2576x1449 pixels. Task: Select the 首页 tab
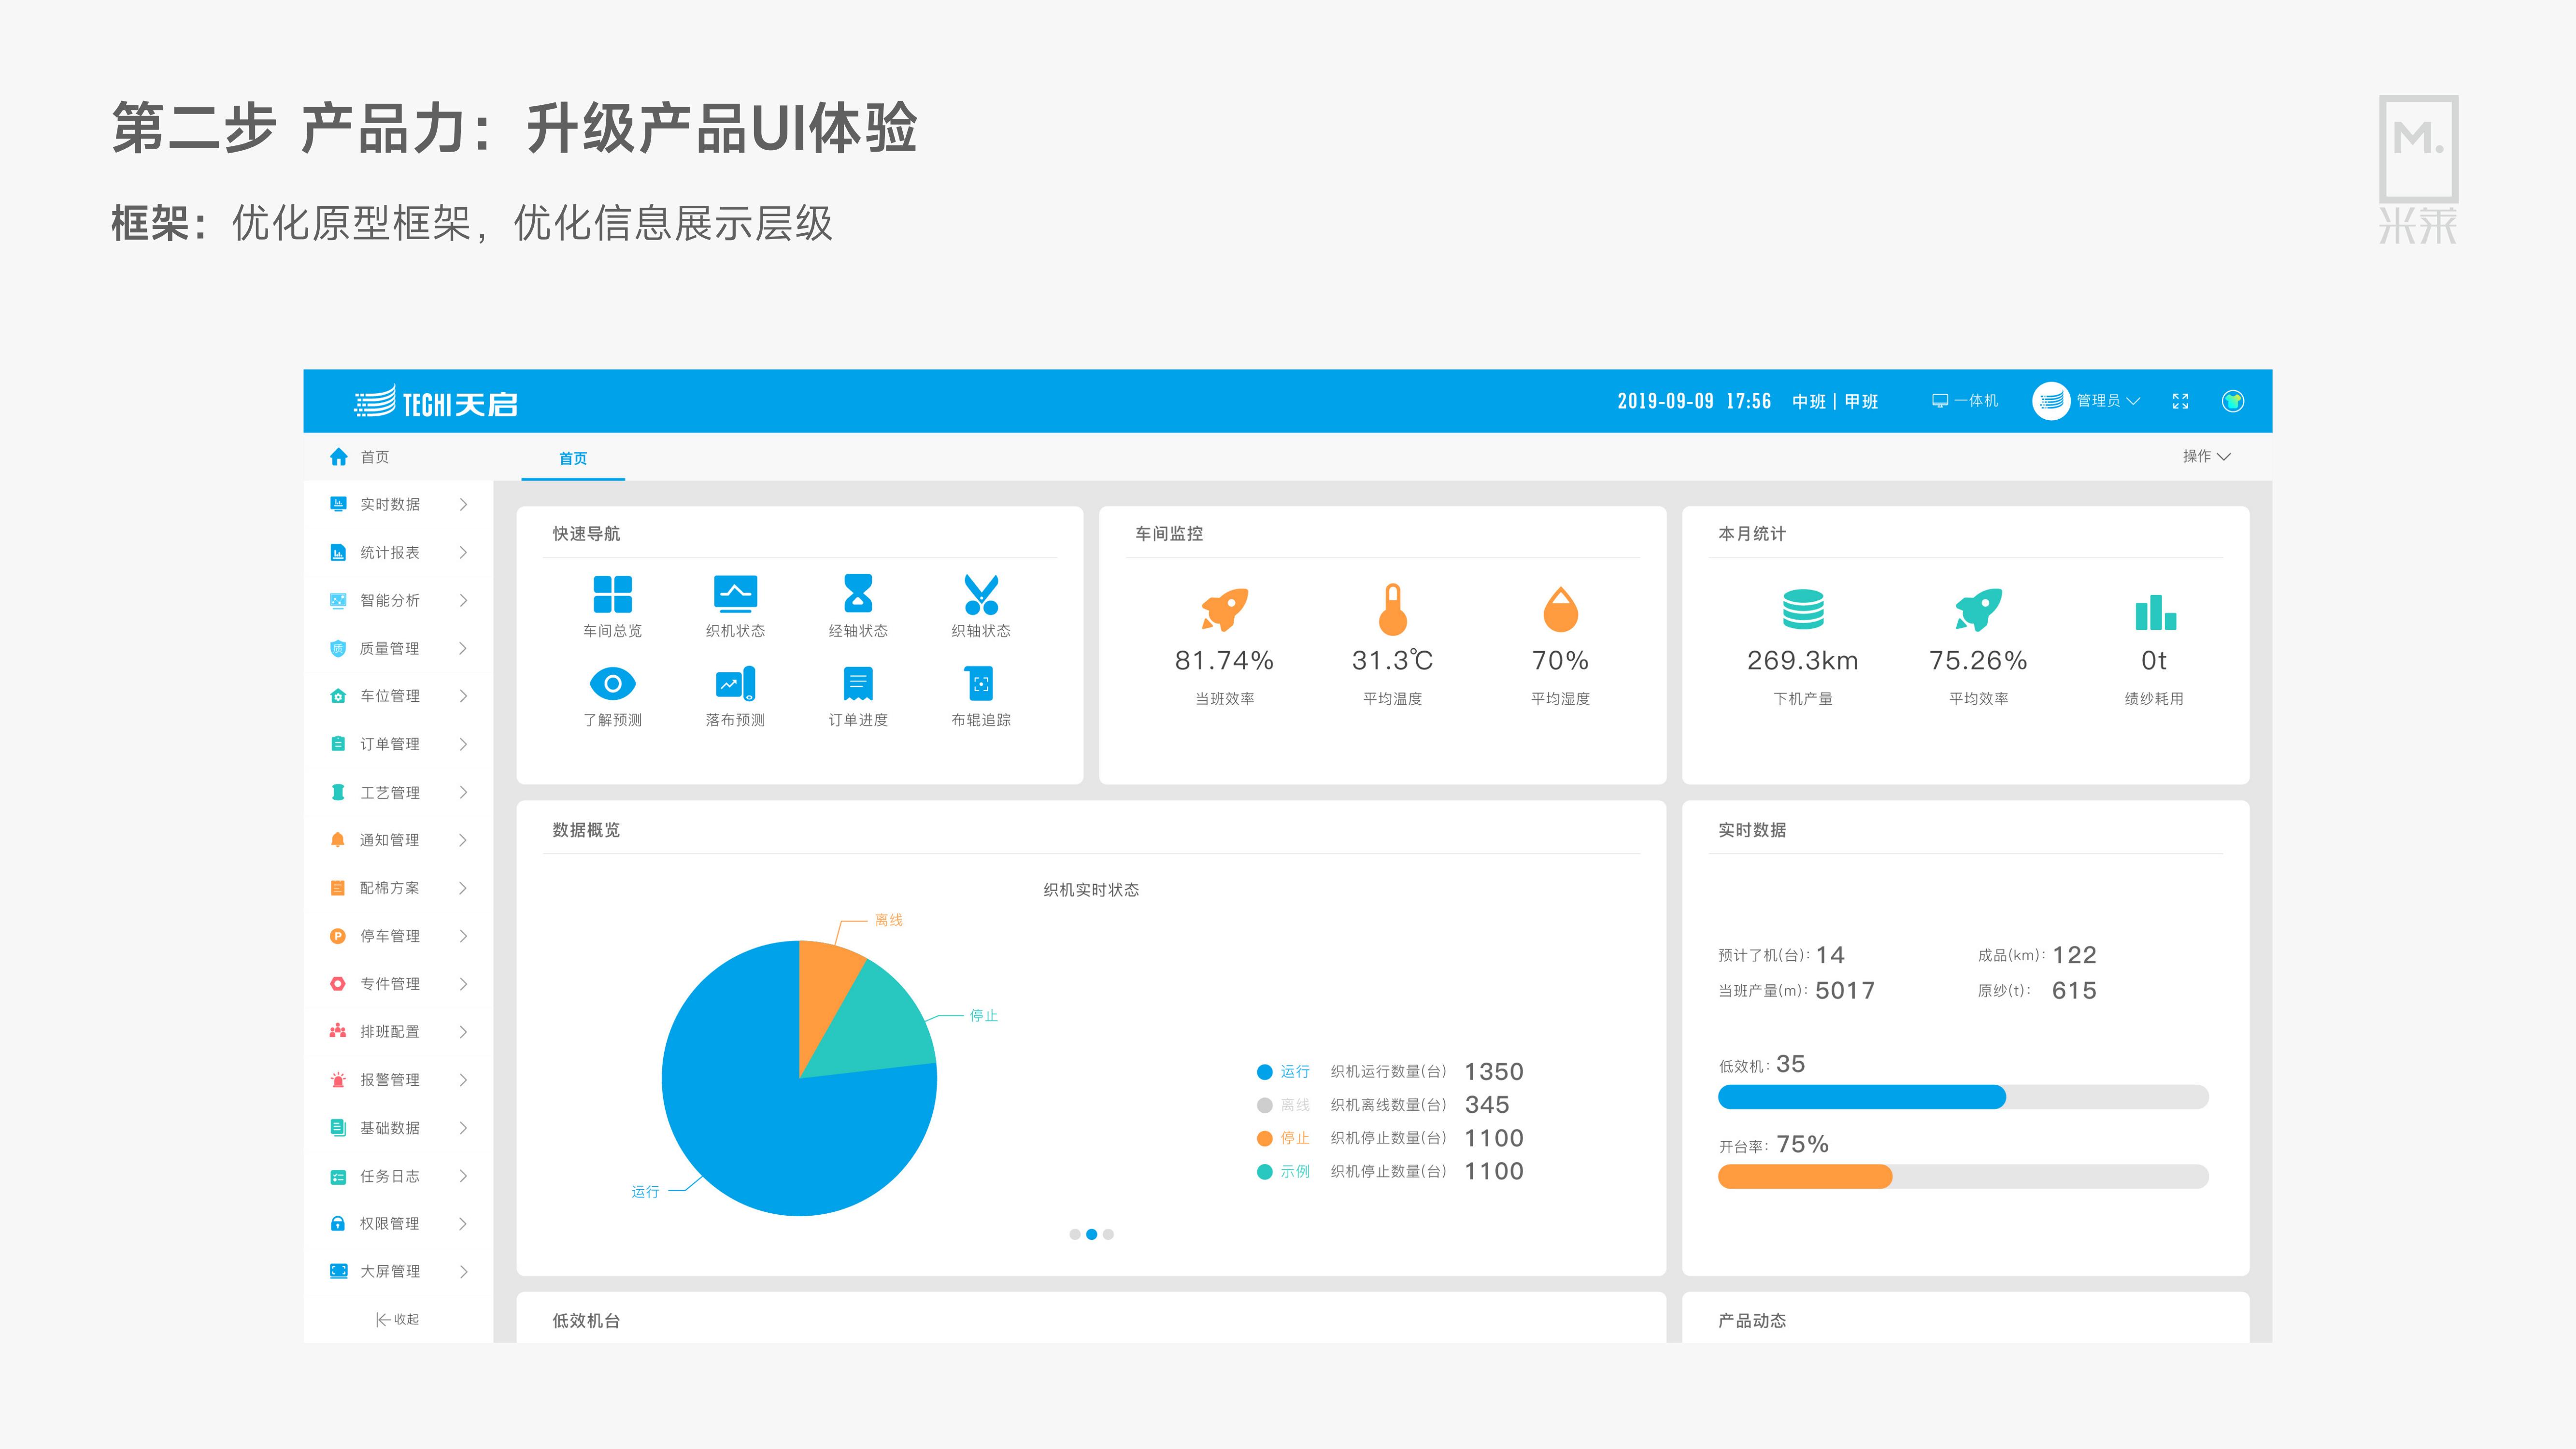click(573, 458)
